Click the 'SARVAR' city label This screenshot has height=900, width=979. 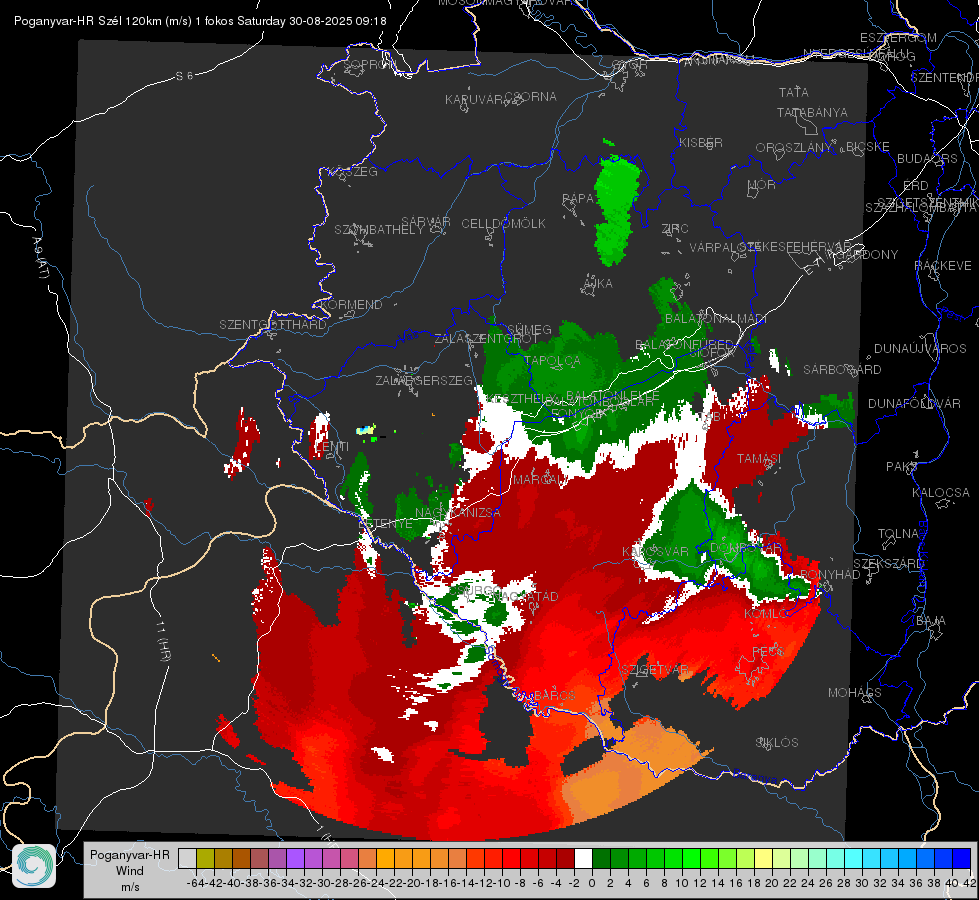coord(426,222)
